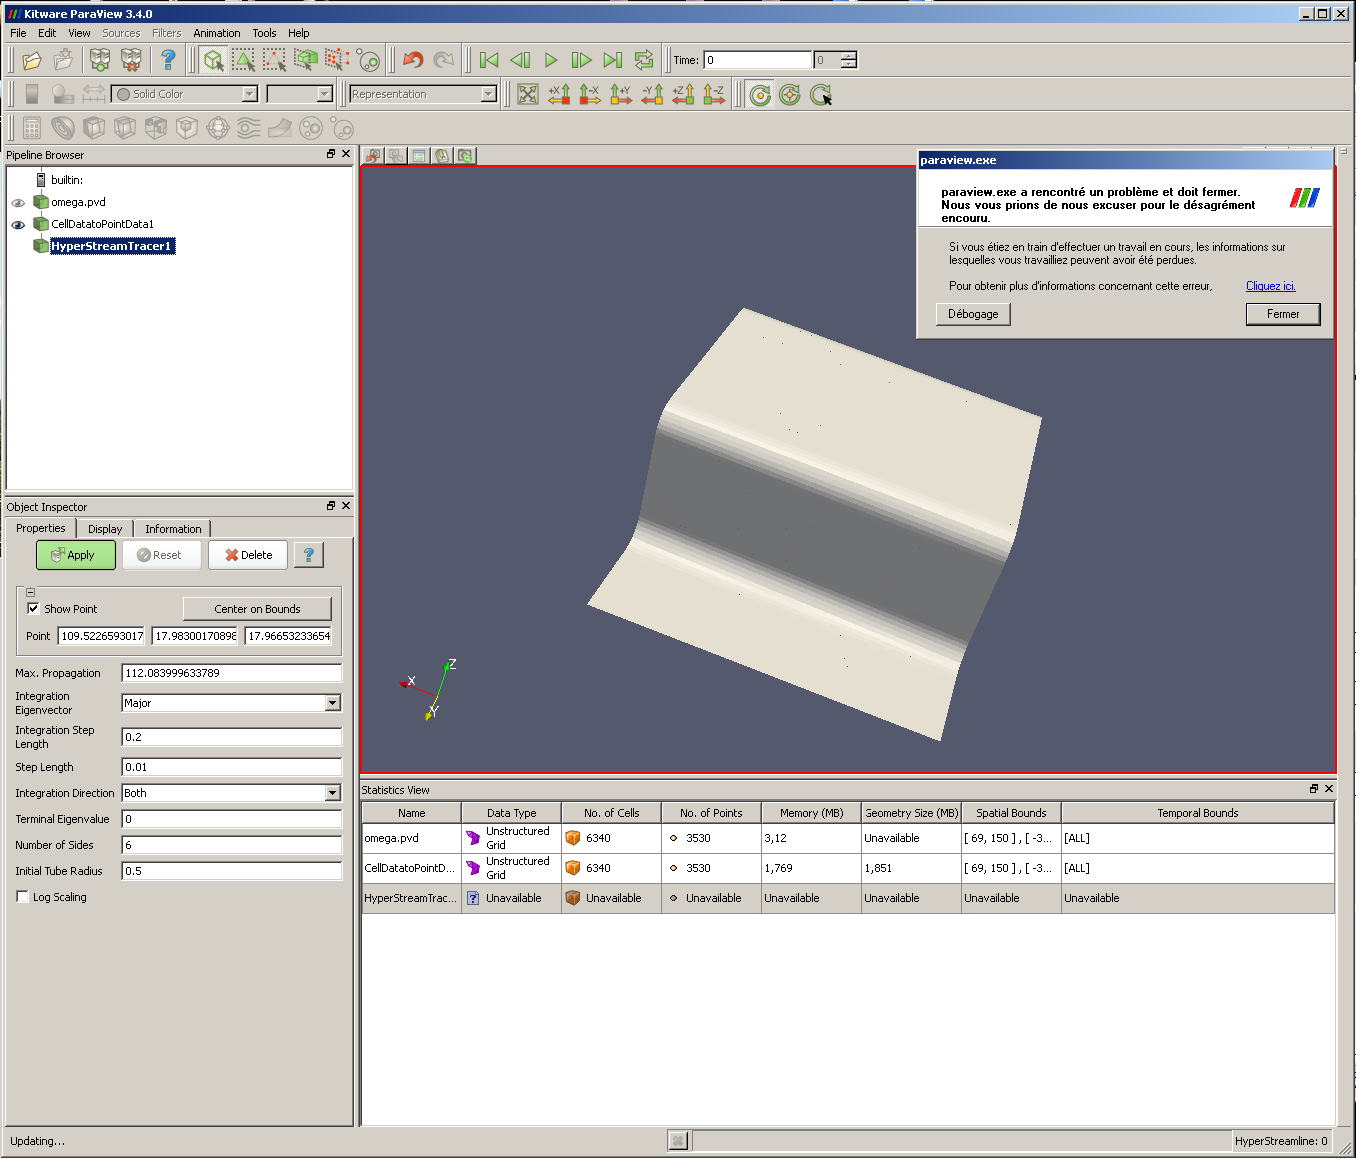The width and height of the screenshot is (1356, 1158).
Task: Open a file with the folder icon
Action: point(32,60)
